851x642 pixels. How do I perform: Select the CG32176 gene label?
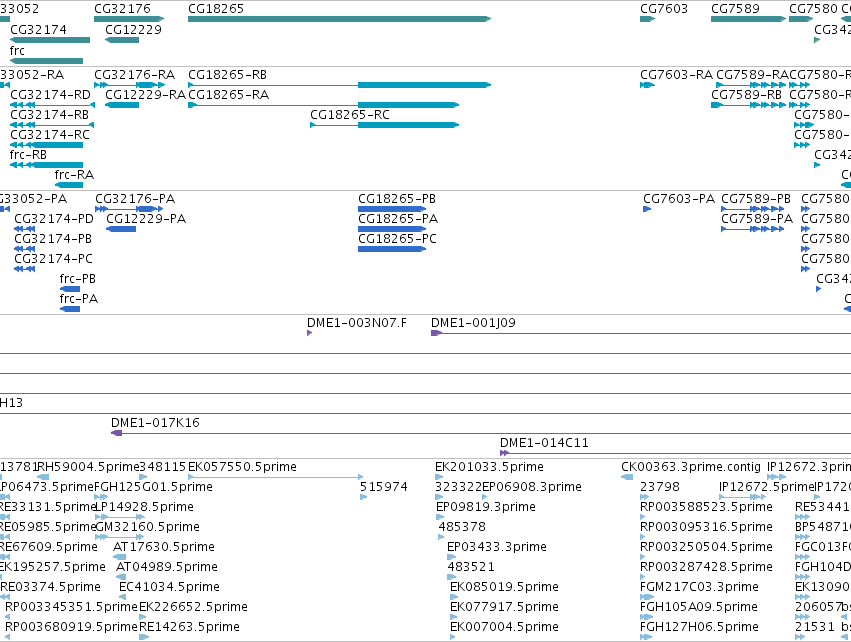(x=122, y=9)
